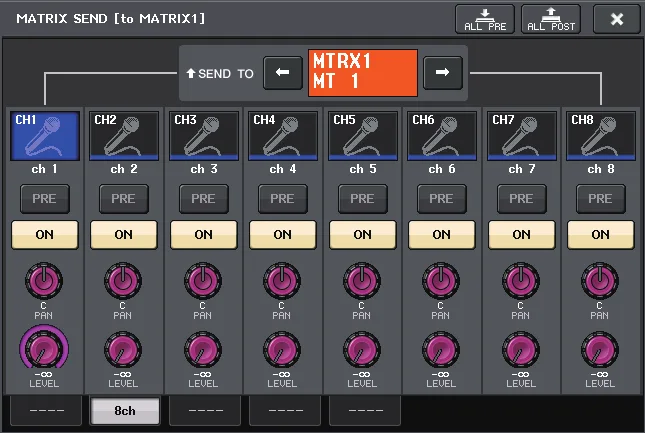Click the ALL POST icon button
The image size is (645, 433).
click(x=551, y=19)
